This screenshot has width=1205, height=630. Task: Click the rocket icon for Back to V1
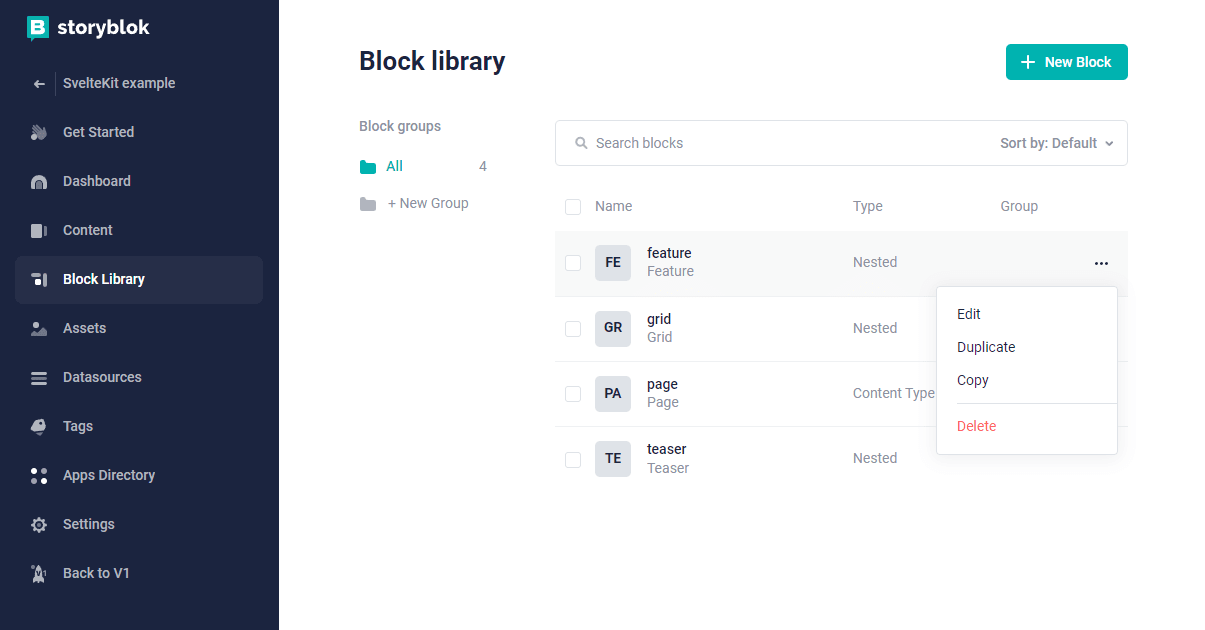click(x=37, y=573)
